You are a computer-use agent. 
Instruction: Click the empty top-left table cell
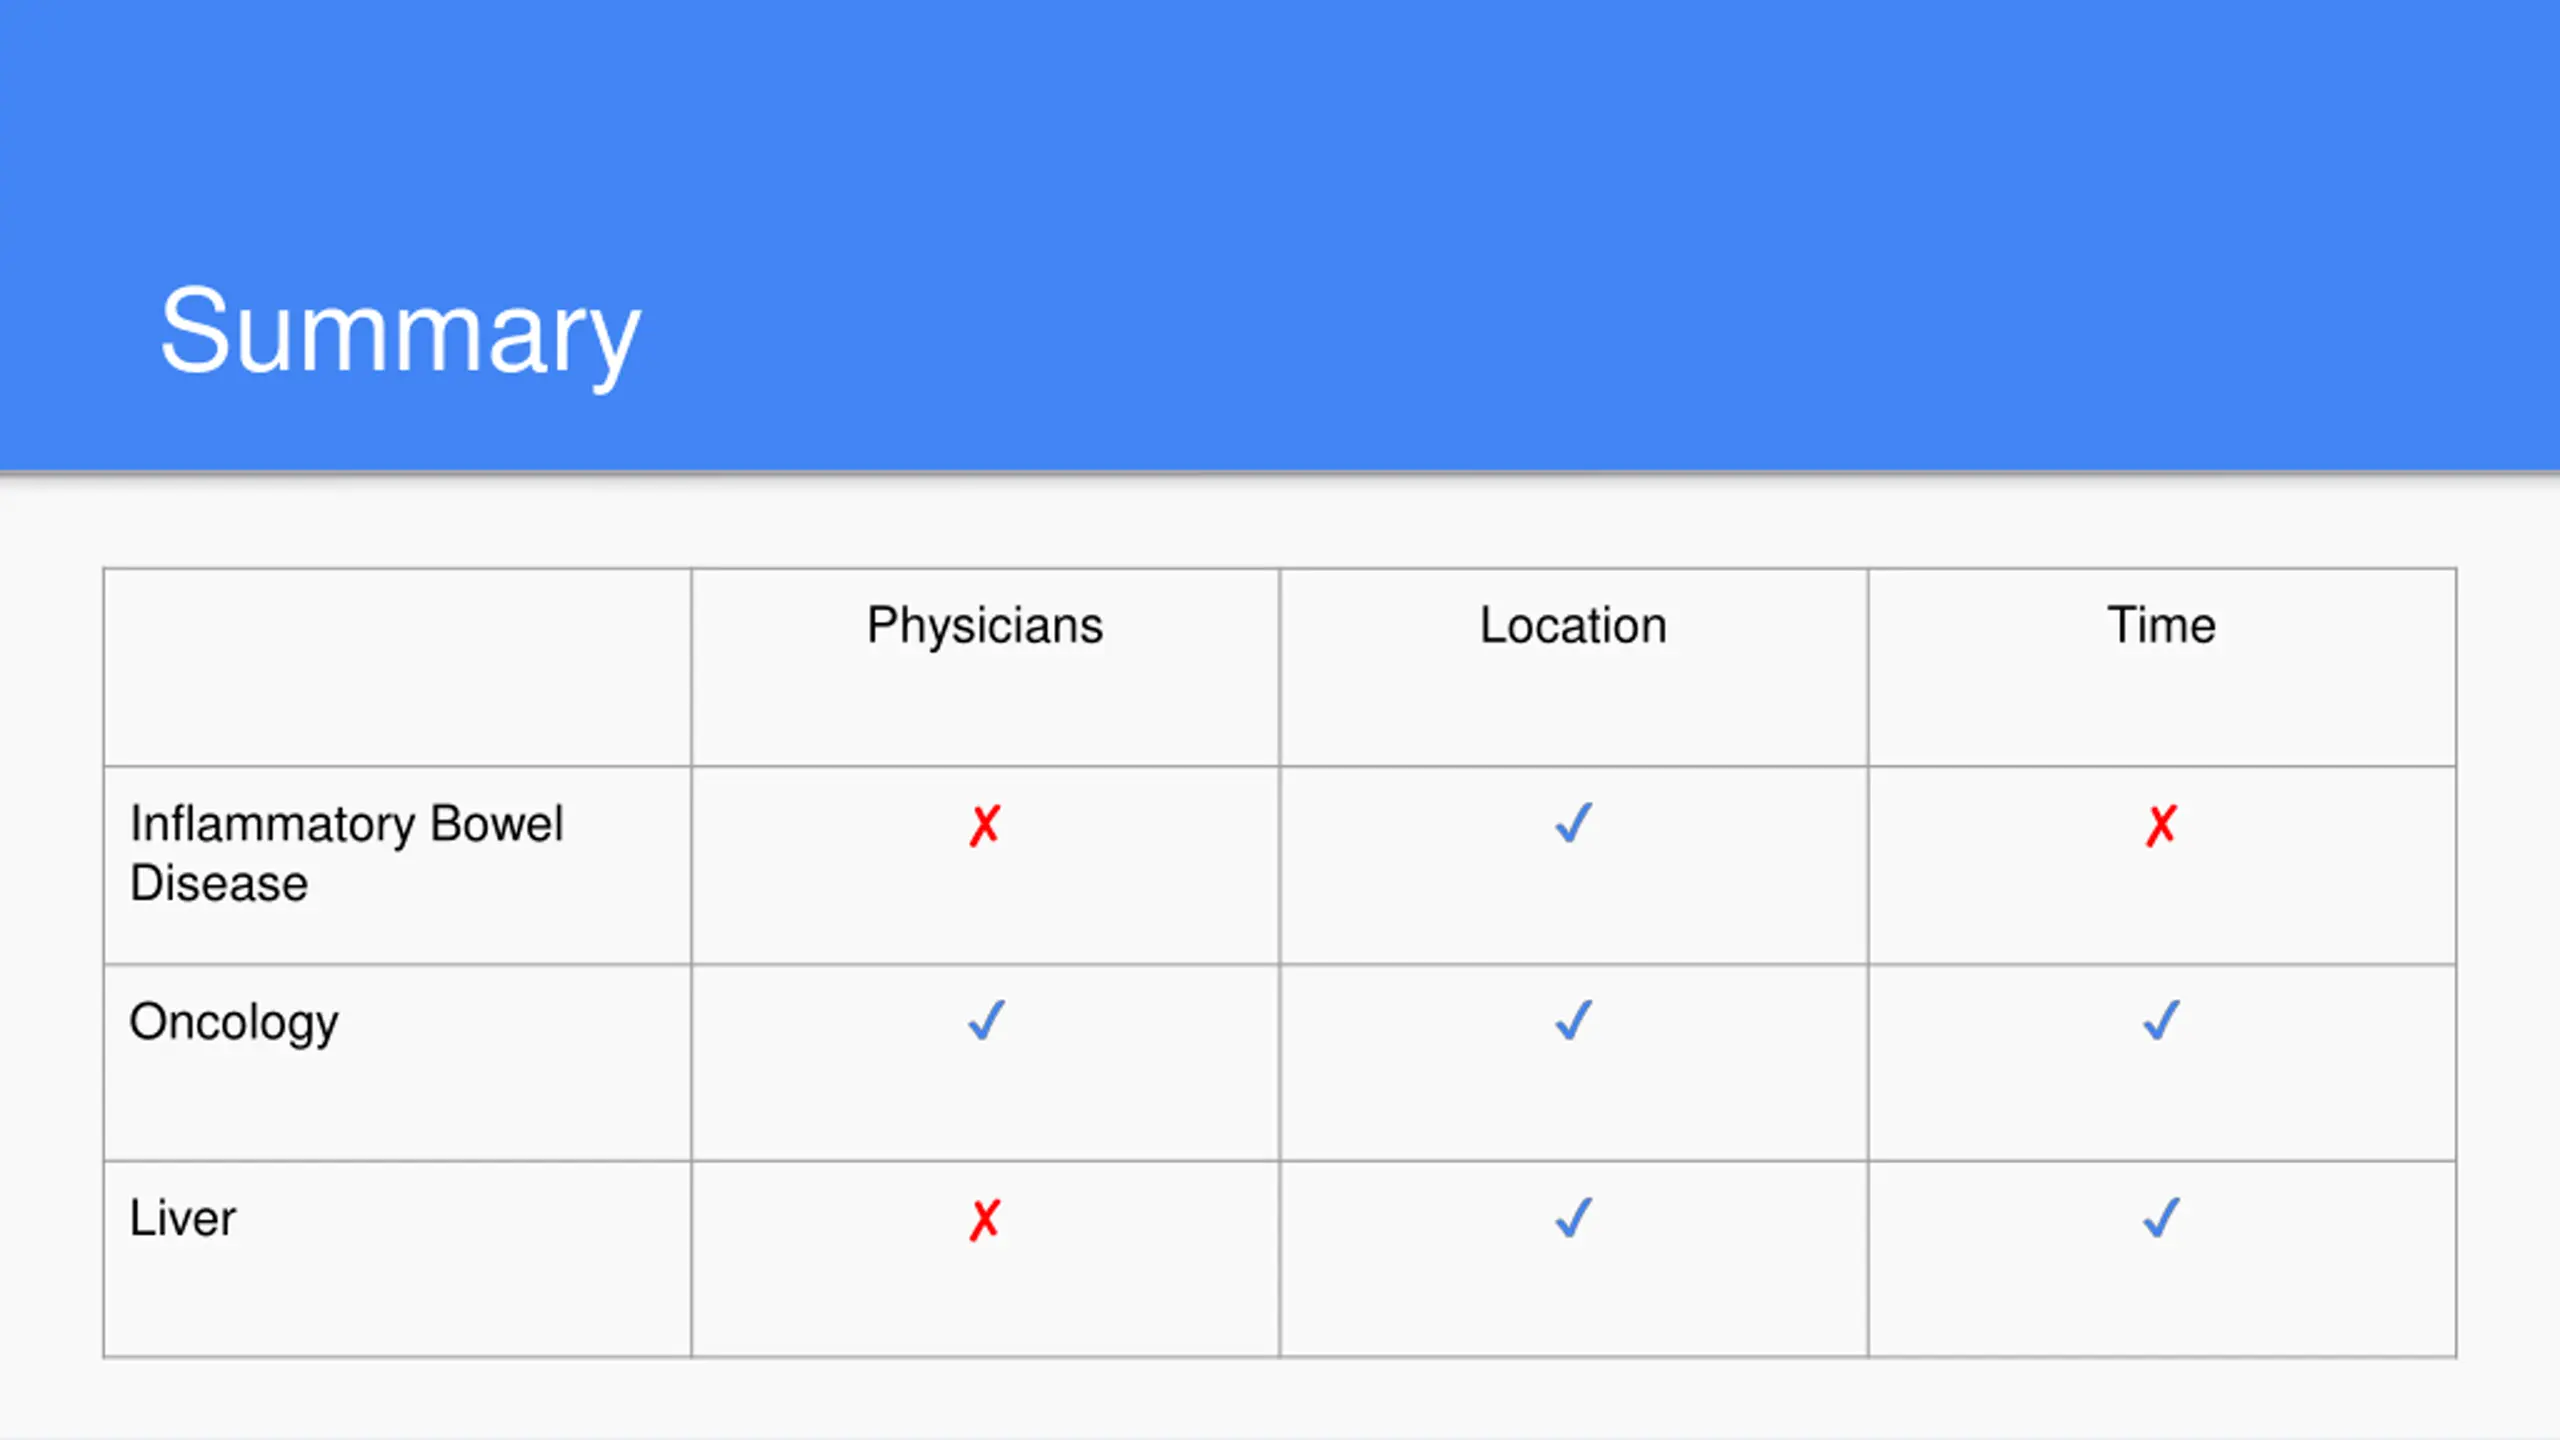(x=397, y=667)
